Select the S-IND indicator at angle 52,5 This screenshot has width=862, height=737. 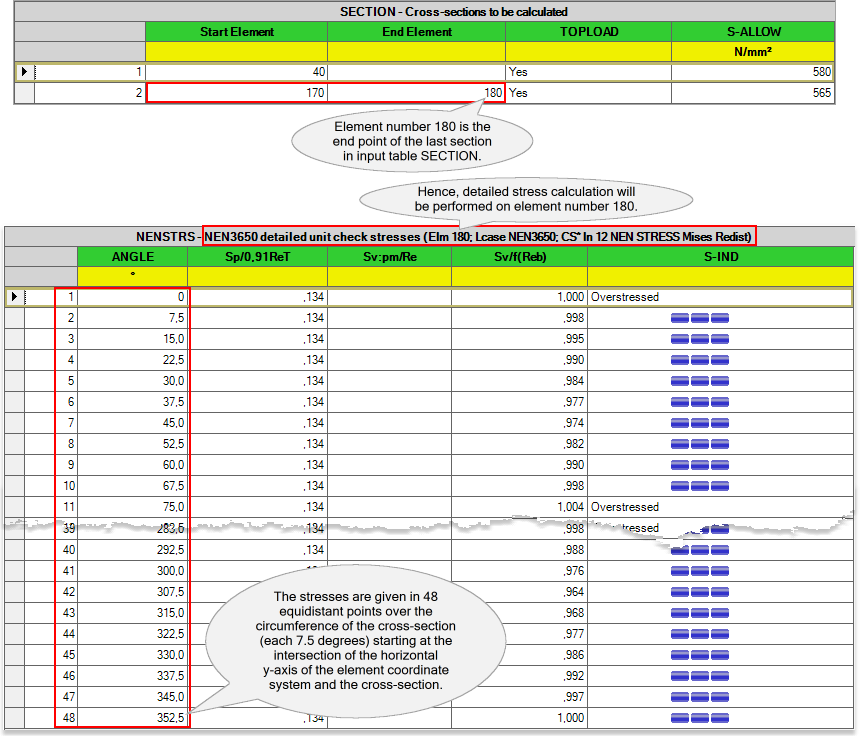(x=699, y=444)
